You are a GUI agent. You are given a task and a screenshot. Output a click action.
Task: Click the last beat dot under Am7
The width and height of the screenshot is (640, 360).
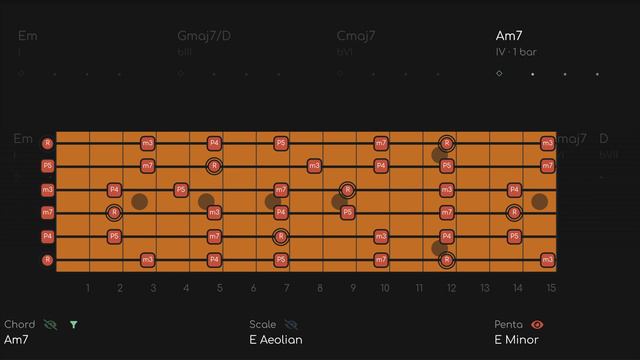[x=597, y=74]
